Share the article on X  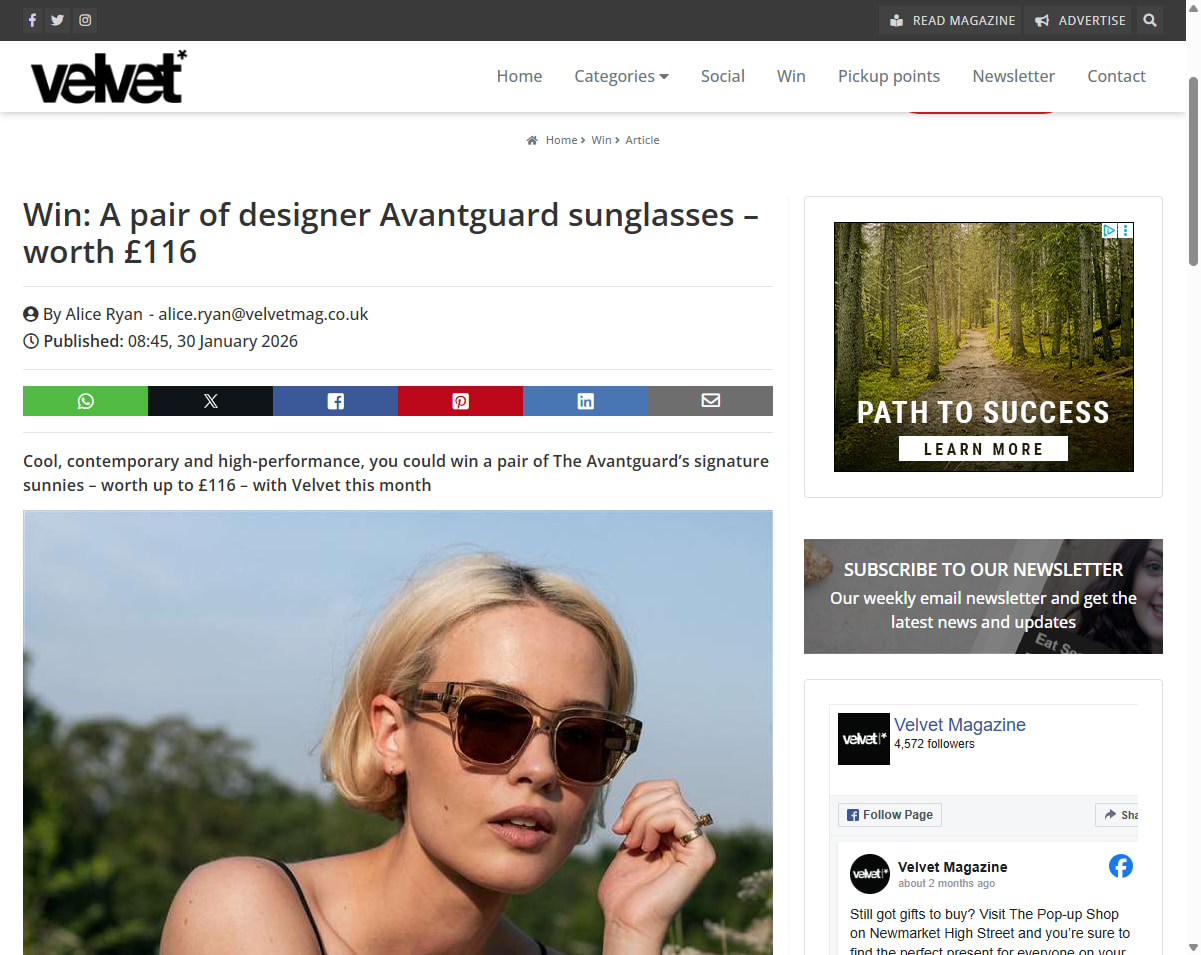tap(210, 401)
